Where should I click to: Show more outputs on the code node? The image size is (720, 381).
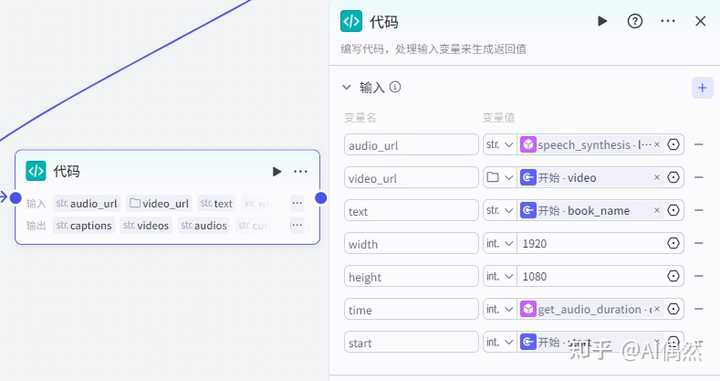(297, 225)
